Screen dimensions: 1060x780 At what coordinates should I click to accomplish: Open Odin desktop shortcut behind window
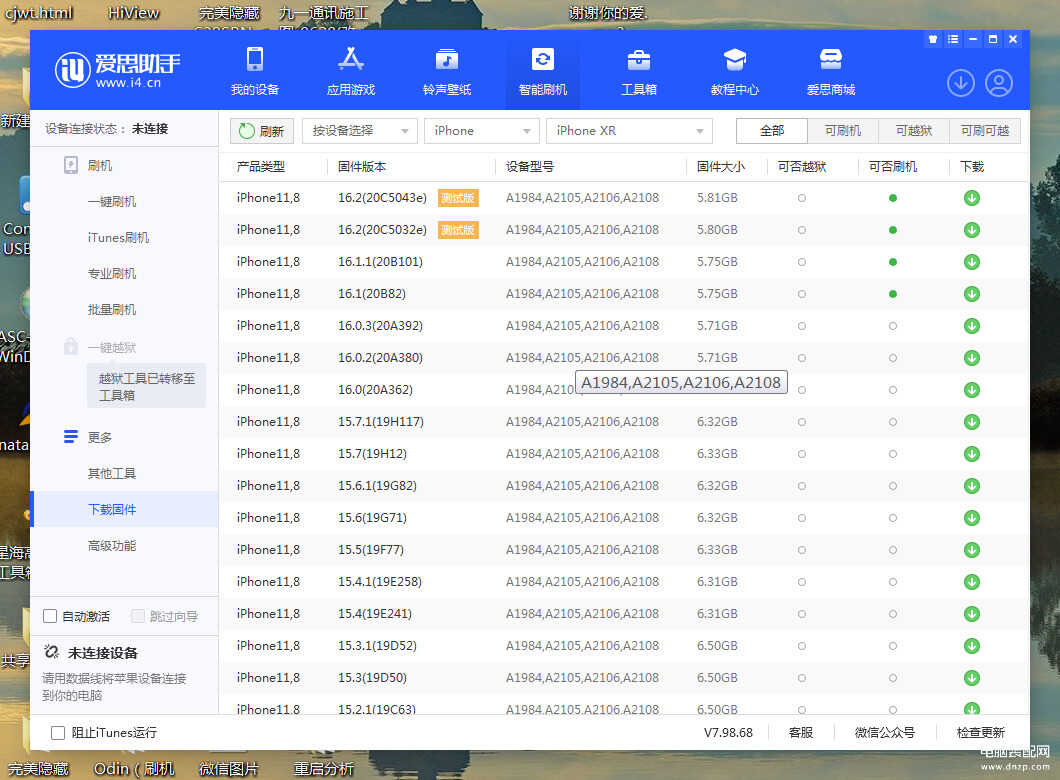pyautogui.click(x=134, y=769)
